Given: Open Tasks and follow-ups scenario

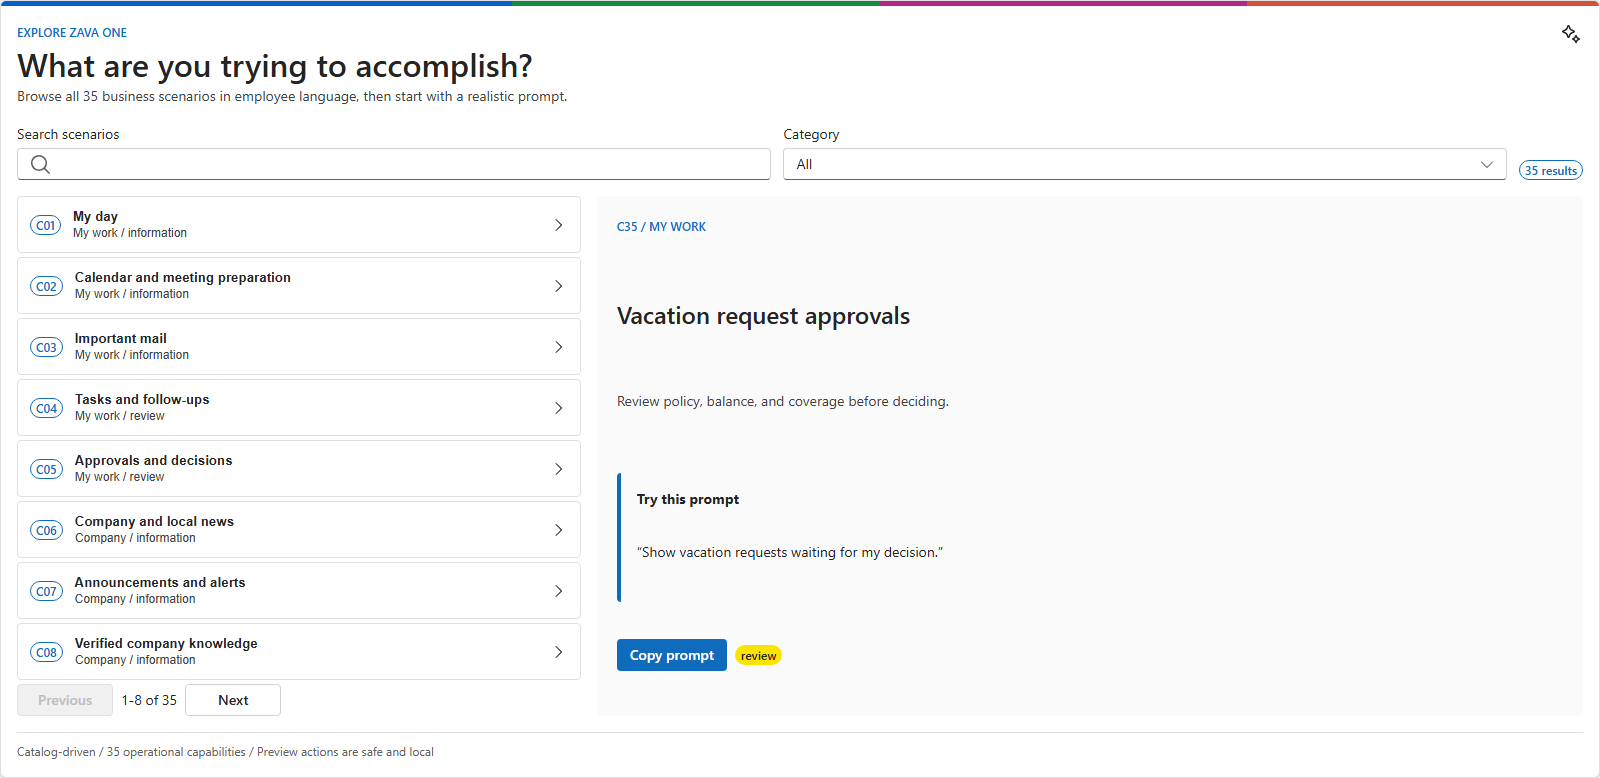Looking at the screenshot, I should (299, 408).
